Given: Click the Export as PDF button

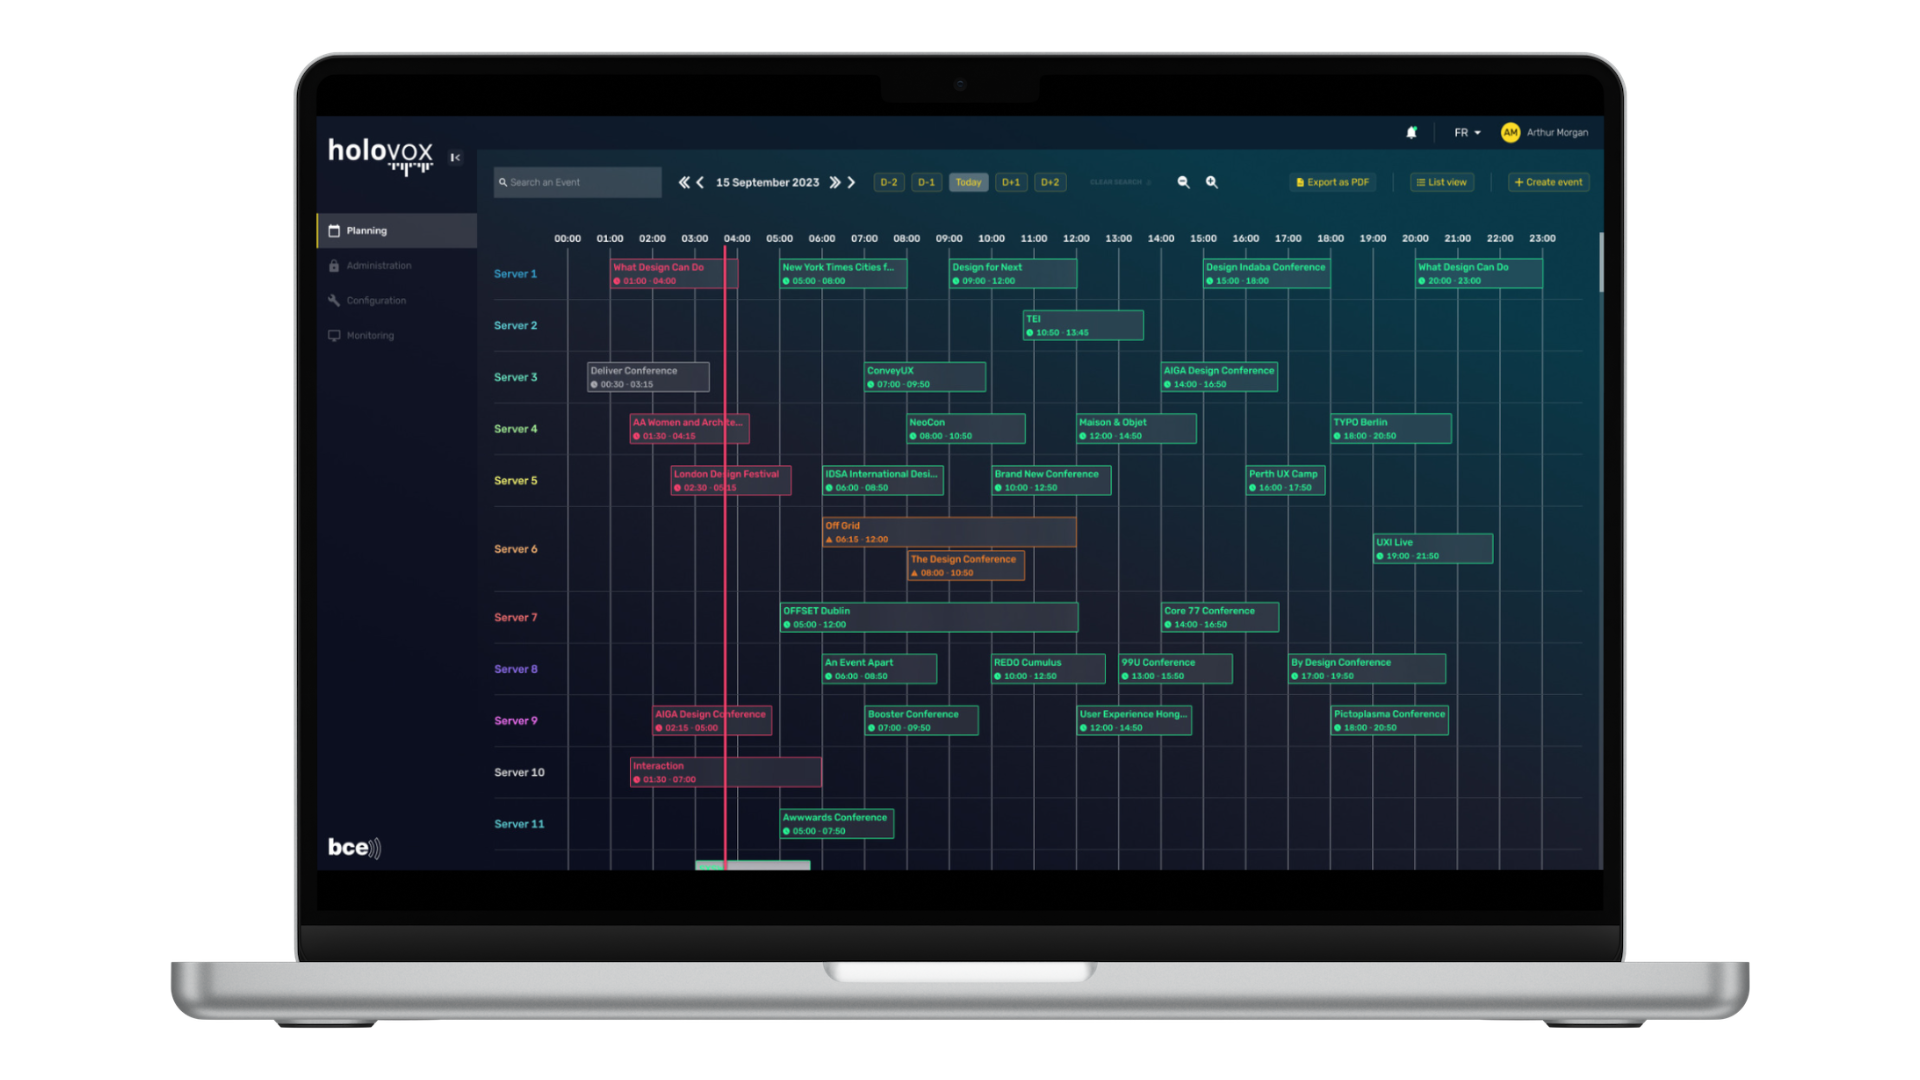Looking at the screenshot, I should pyautogui.click(x=1332, y=182).
